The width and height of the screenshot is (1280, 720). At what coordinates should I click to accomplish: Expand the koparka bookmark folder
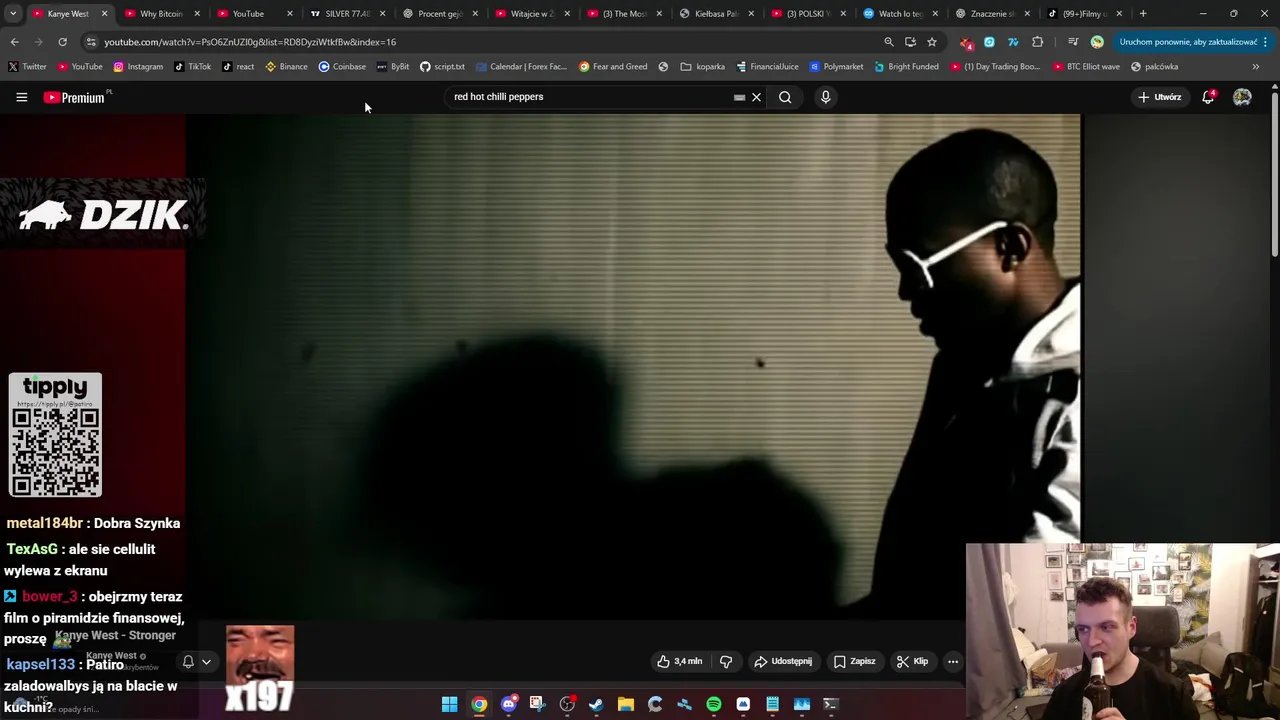pyautogui.click(x=702, y=67)
